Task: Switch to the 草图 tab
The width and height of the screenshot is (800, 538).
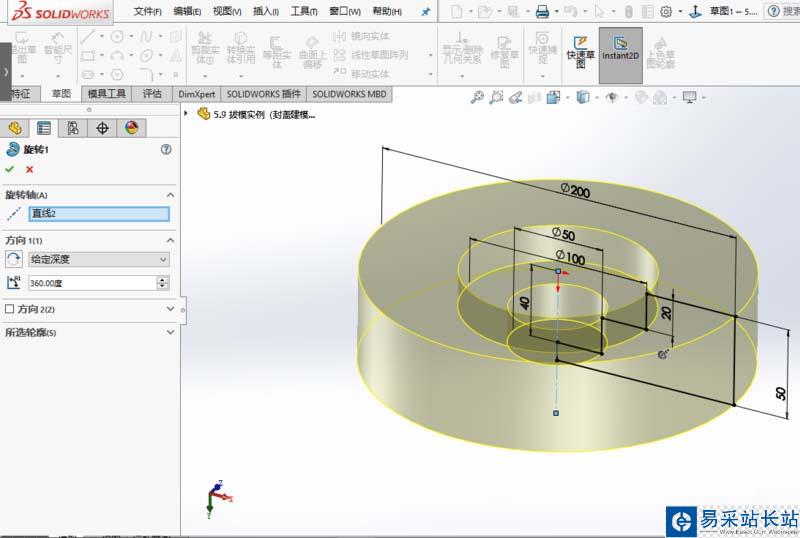Action: click(61, 93)
